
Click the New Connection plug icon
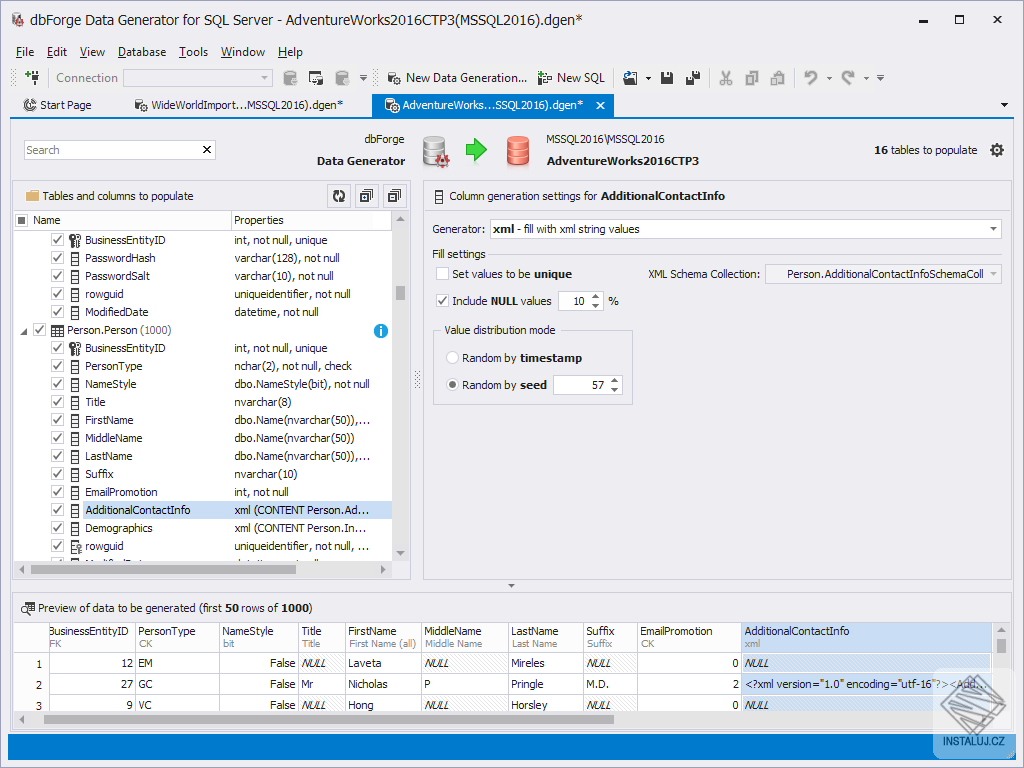coord(32,78)
